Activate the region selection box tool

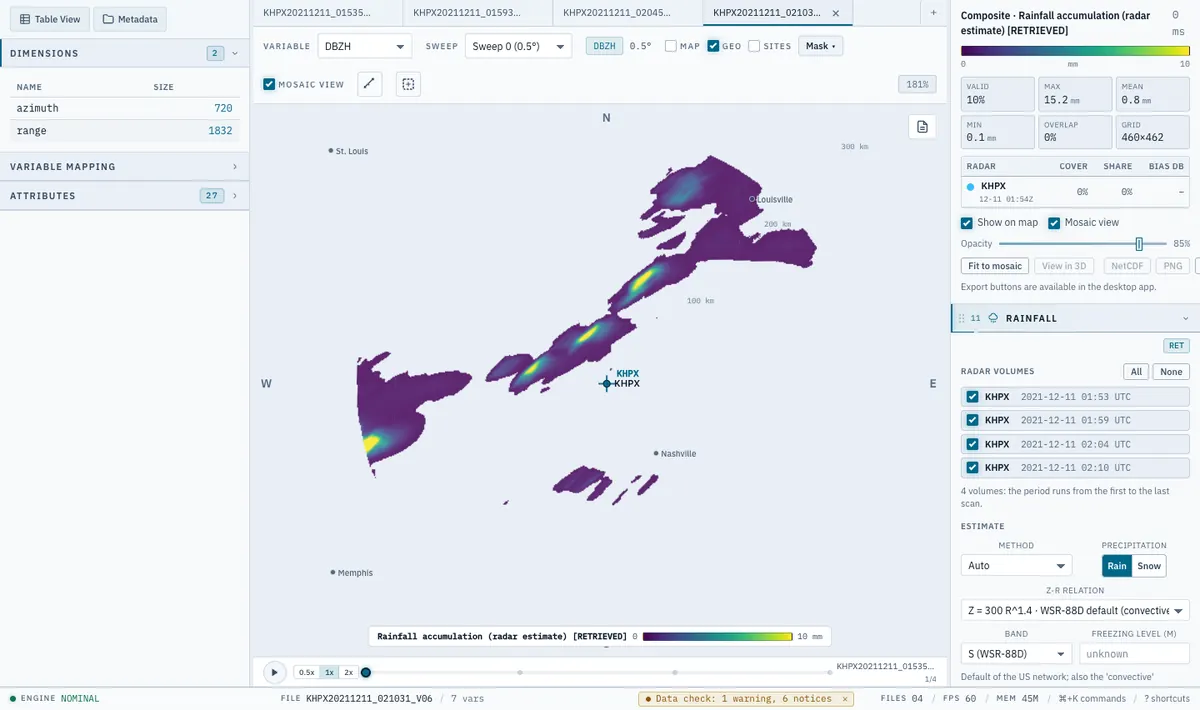coord(408,84)
